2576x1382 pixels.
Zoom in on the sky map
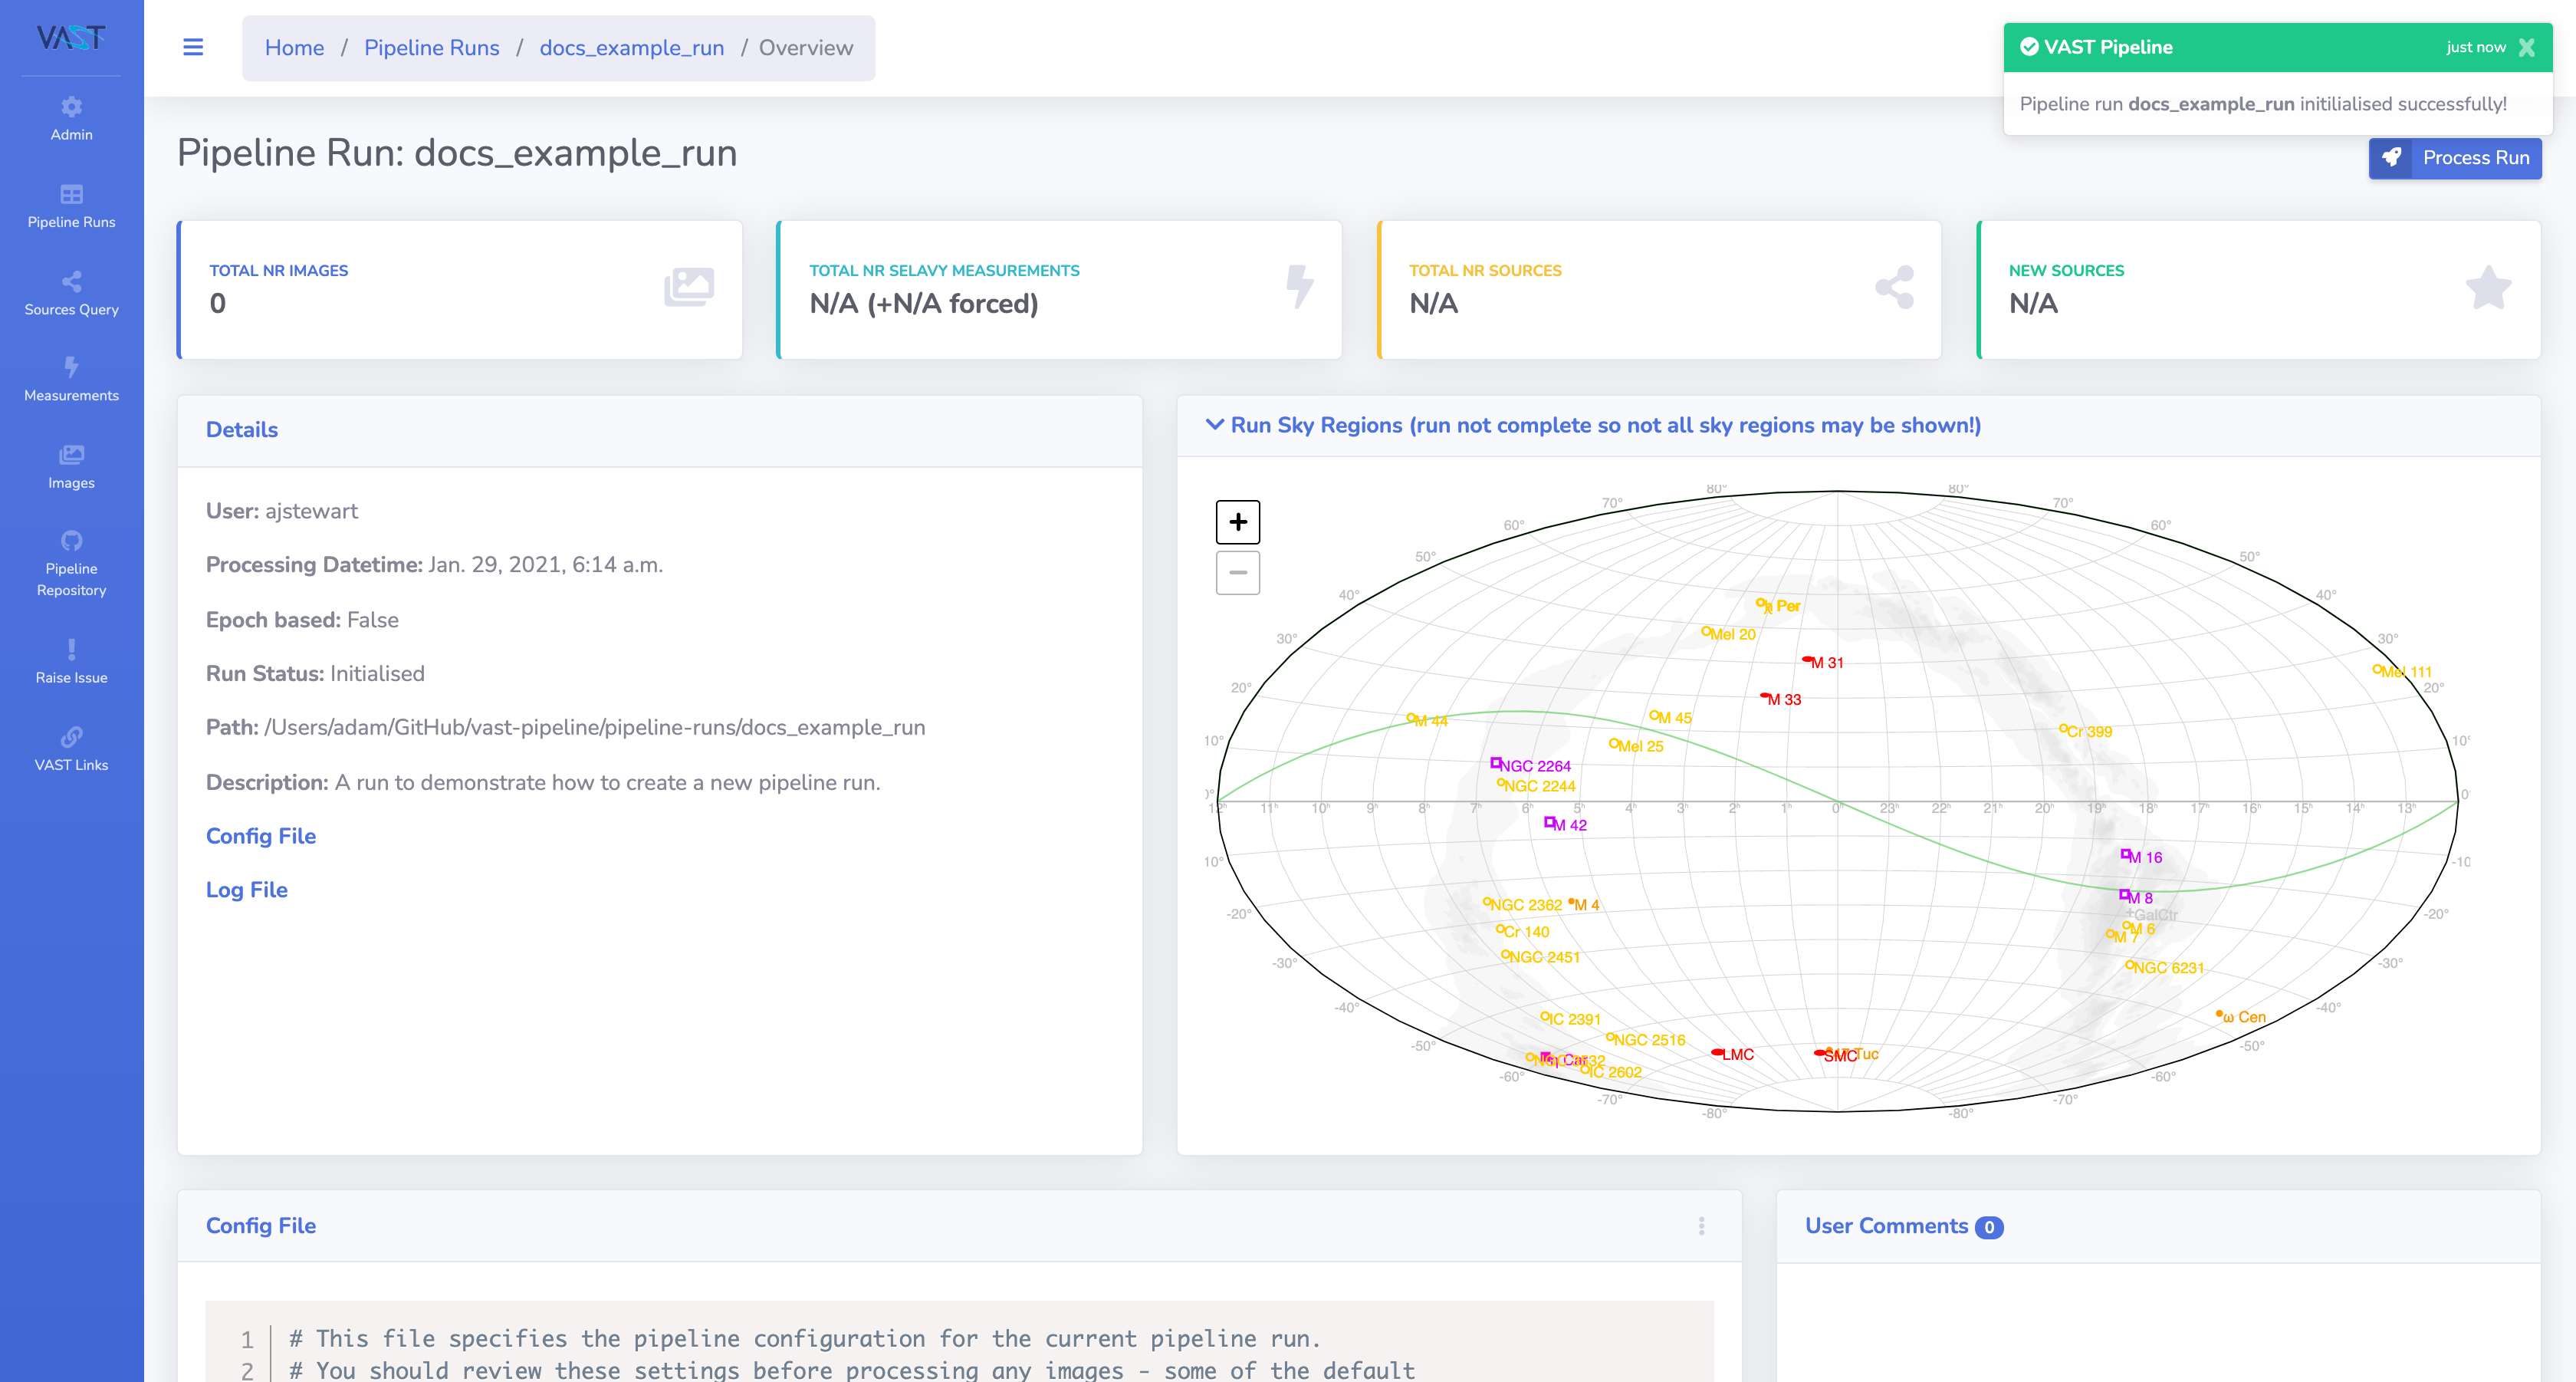pyautogui.click(x=1237, y=522)
